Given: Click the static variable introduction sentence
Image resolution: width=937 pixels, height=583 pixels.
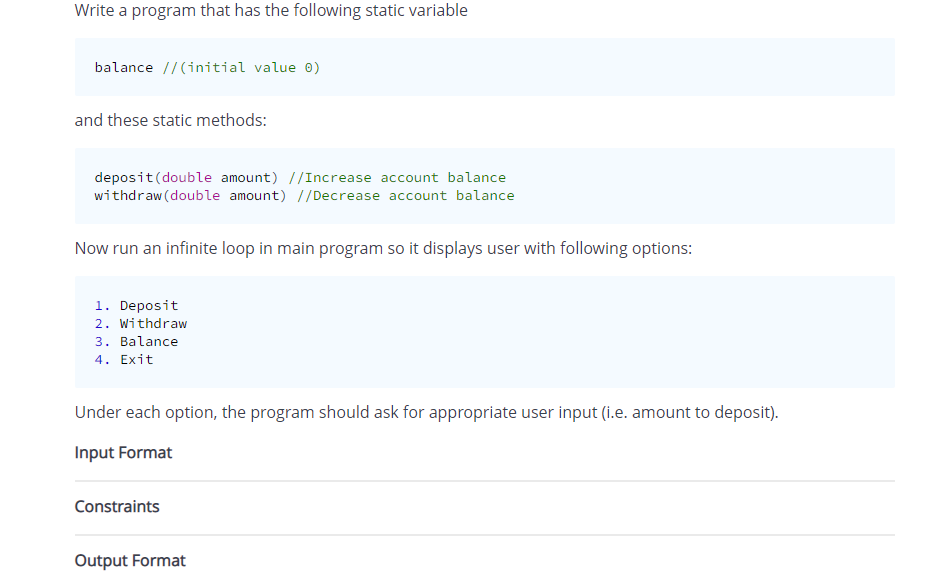Looking at the screenshot, I should coord(270,10).
